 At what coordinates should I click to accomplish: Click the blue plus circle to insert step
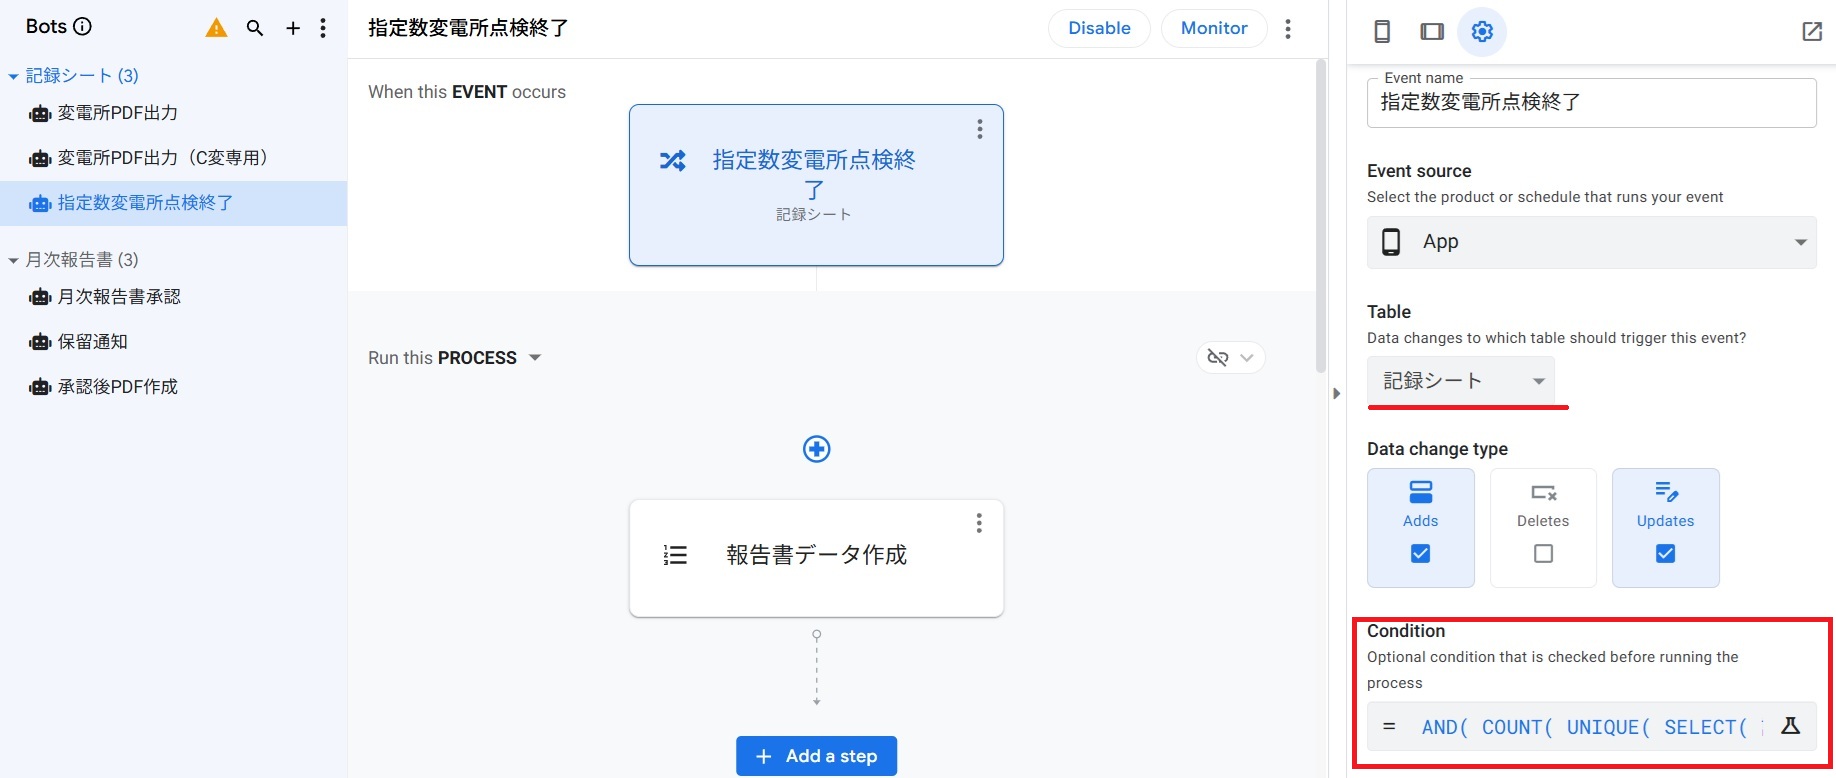817,449
